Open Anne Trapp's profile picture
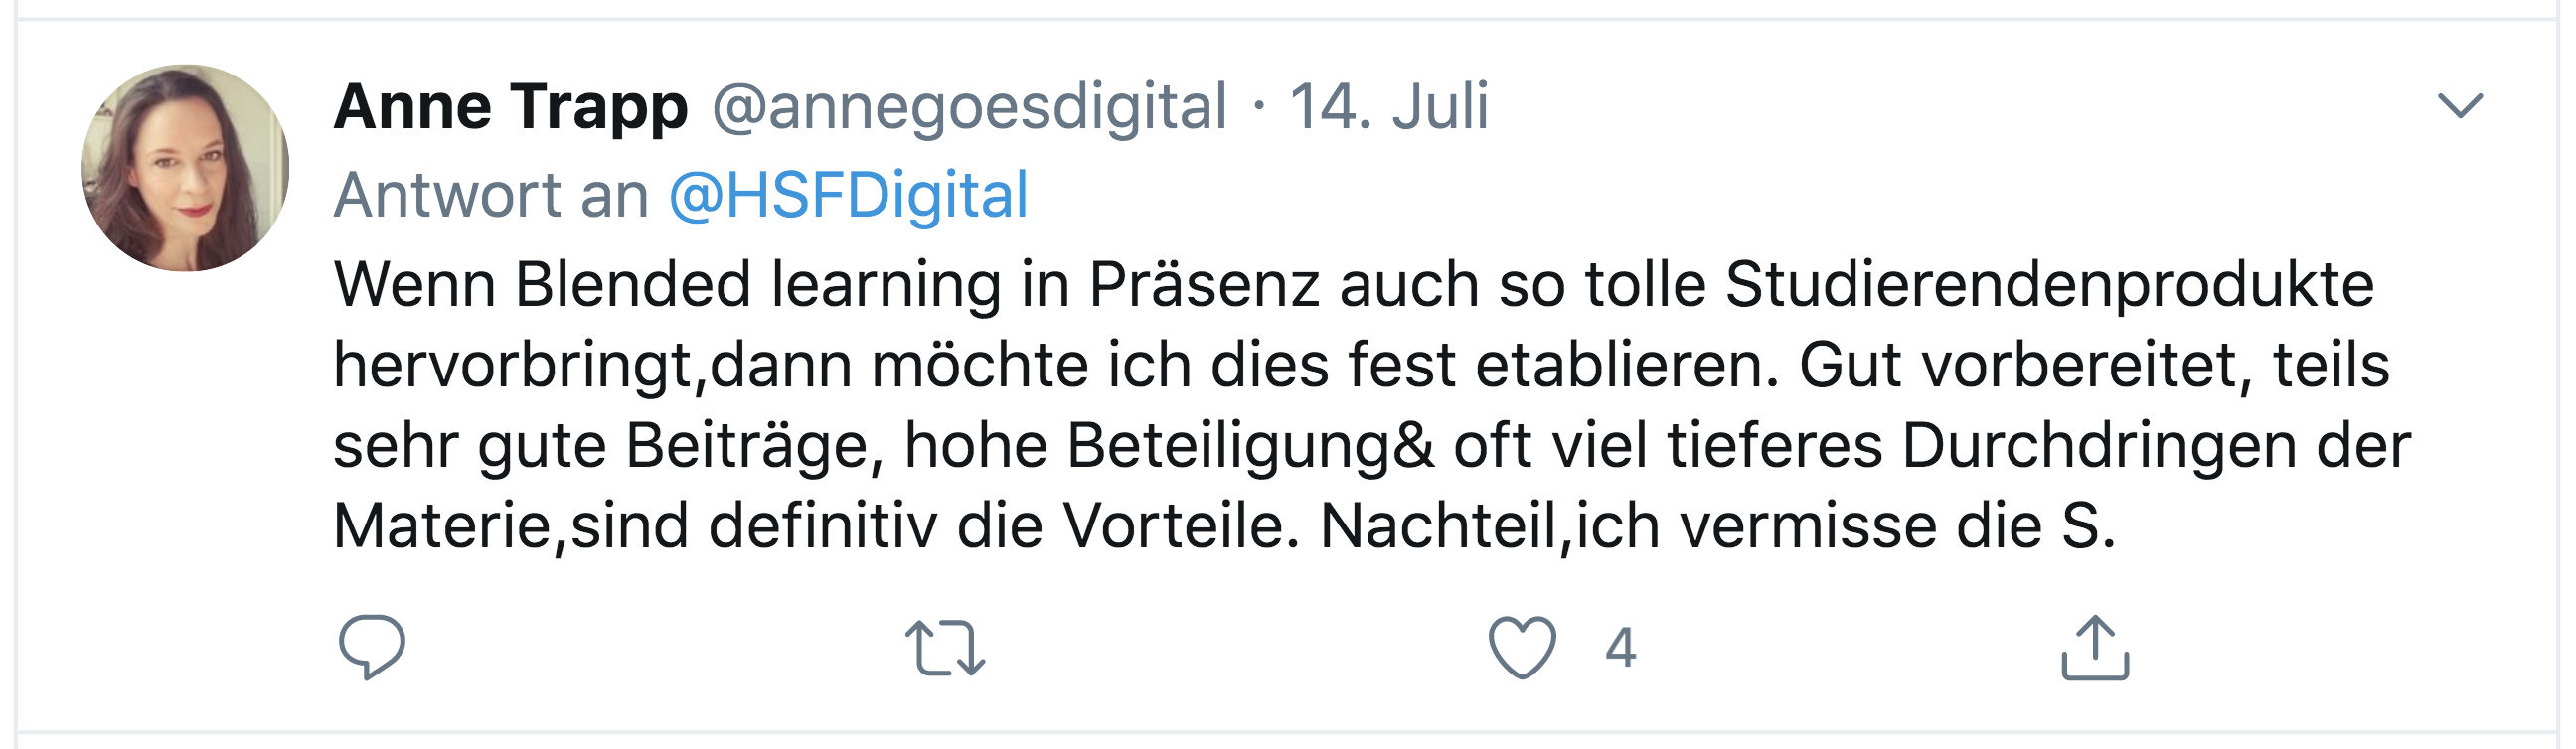 pos(185,168)
